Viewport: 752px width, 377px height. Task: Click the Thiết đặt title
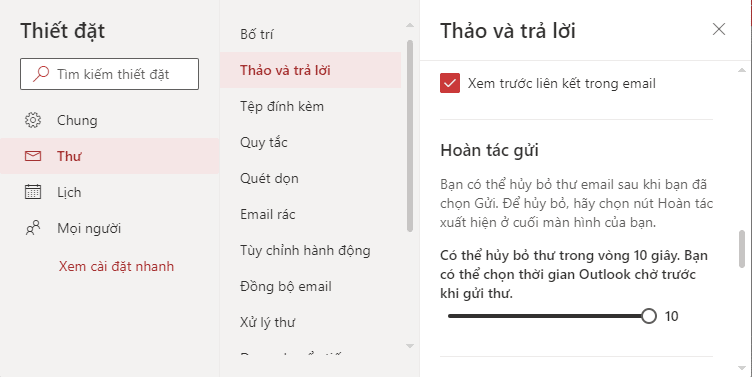tap(62, 31)
